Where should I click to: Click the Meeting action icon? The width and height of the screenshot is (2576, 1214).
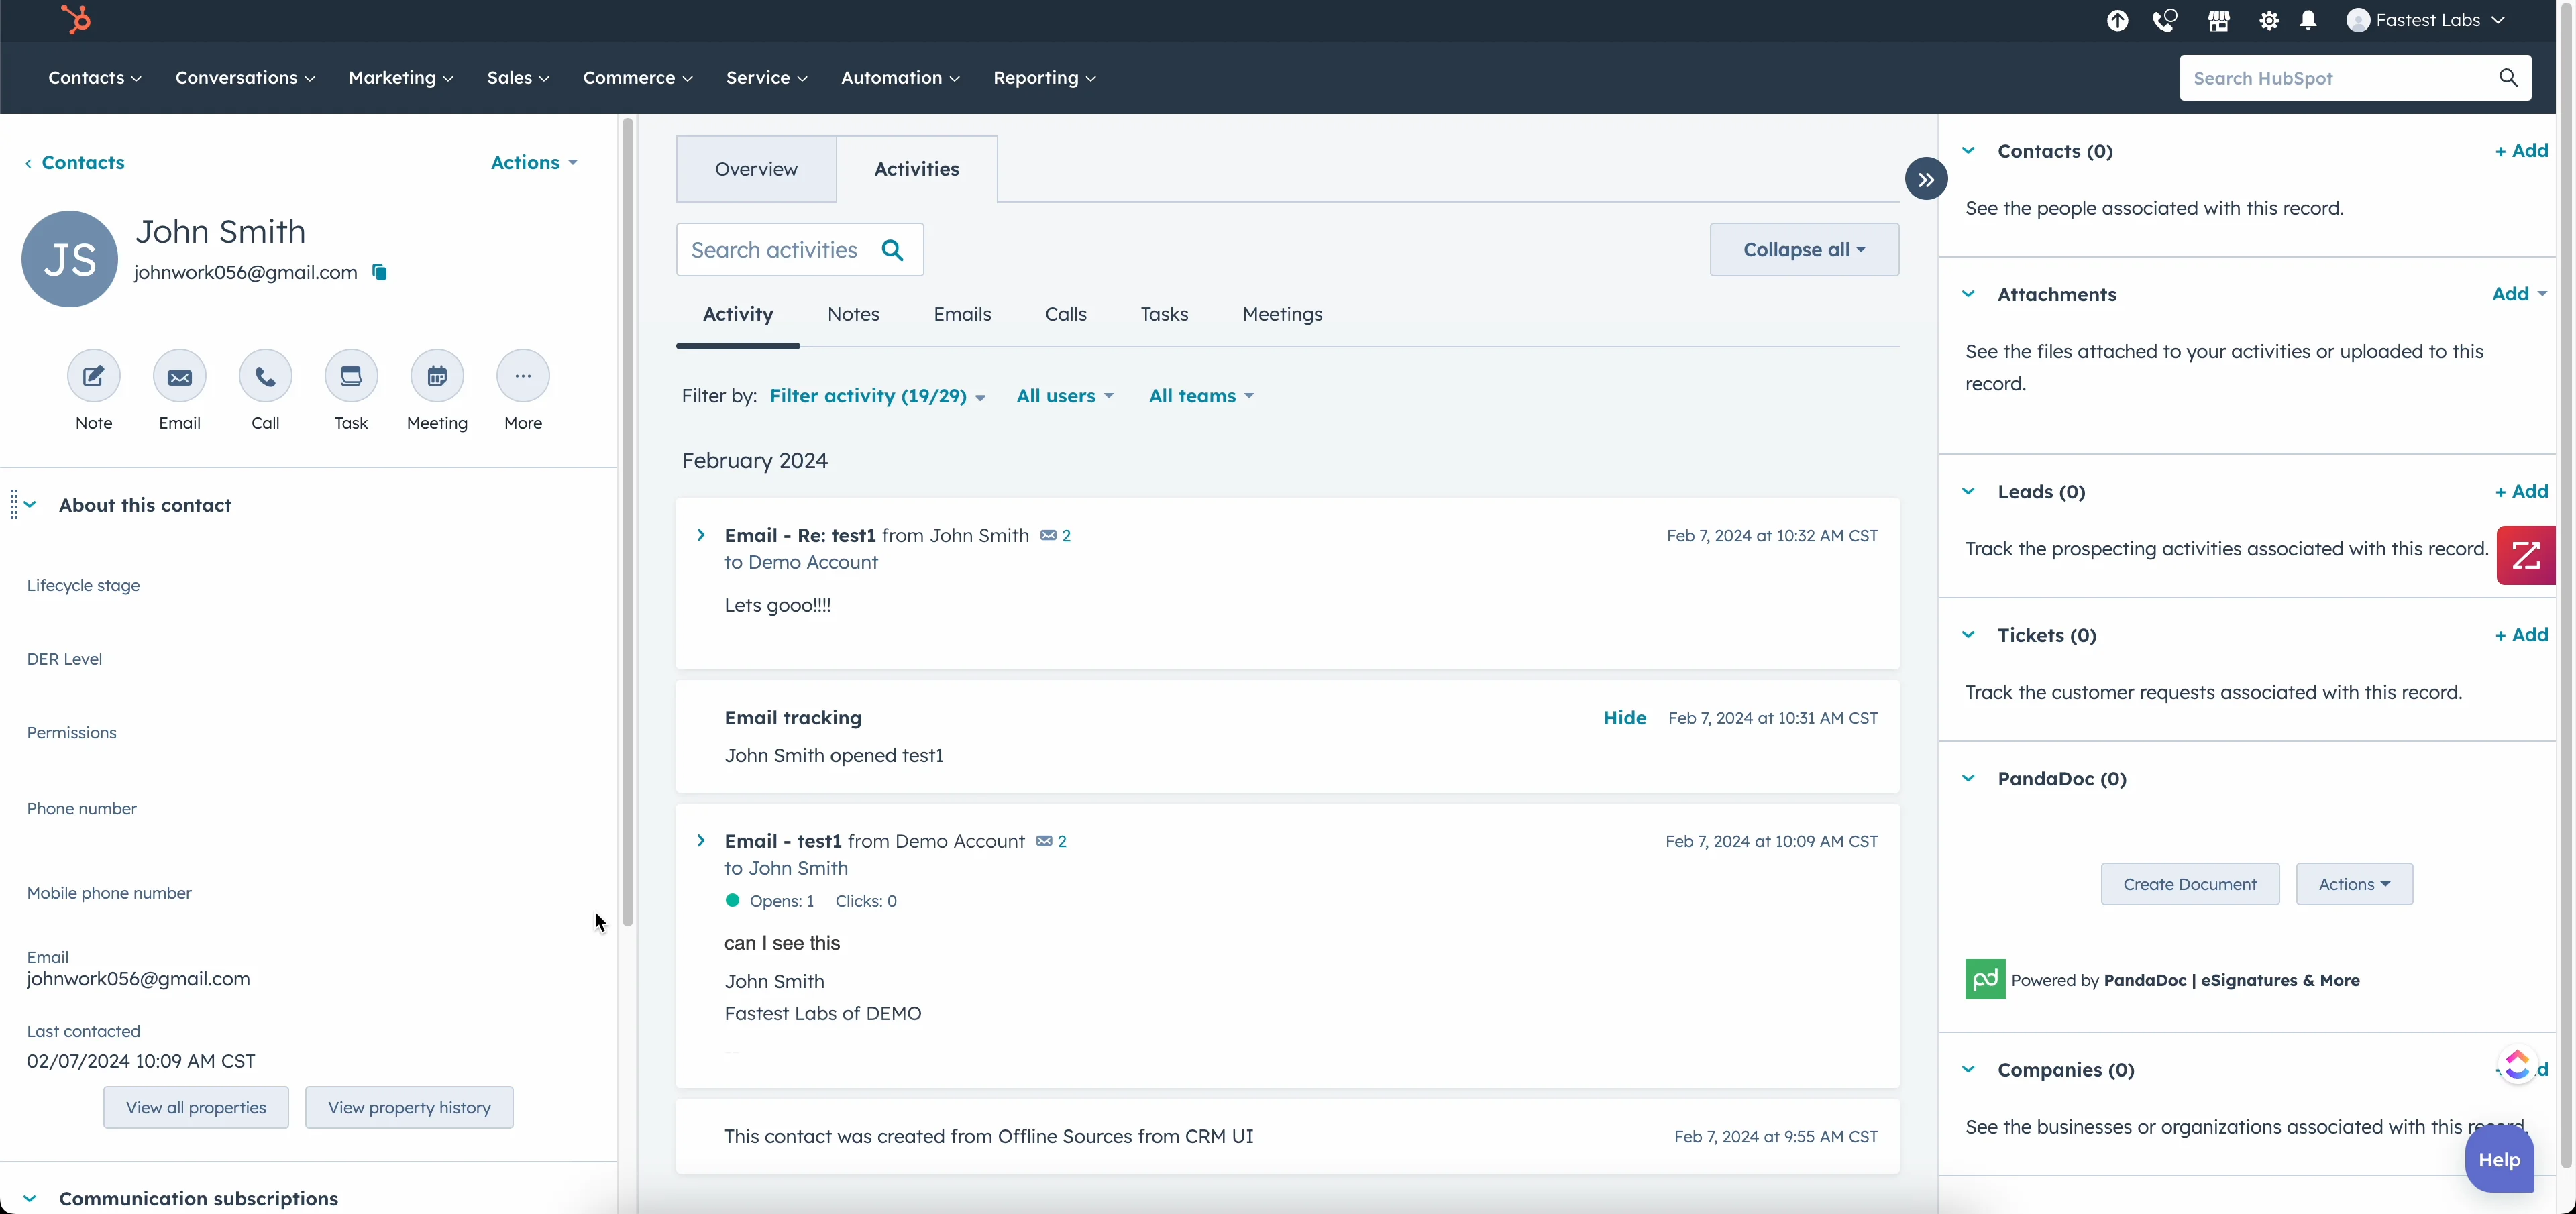[437, 376]
